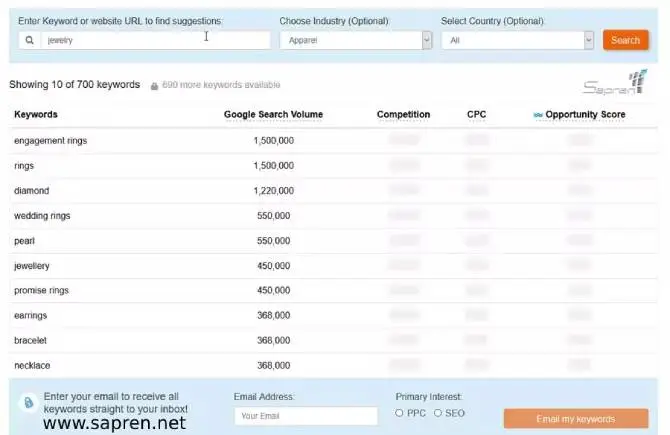Click the Opportunity Score crown icon
Image resolution: width=670 pixels, height=435 pixels.
pos(538,115)
